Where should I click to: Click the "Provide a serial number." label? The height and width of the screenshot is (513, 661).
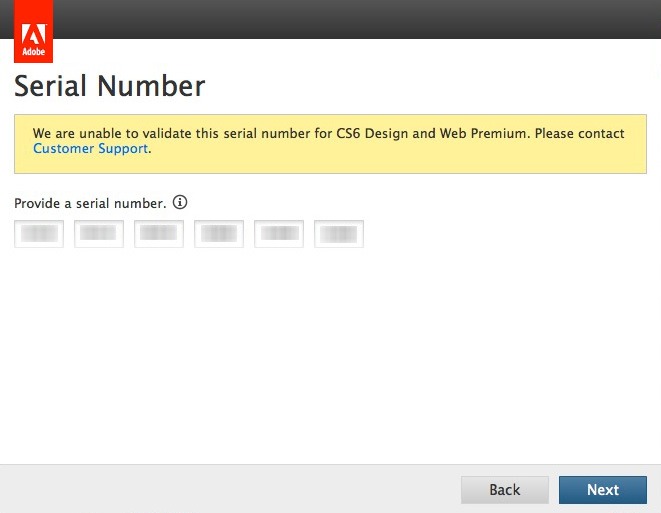click(90, 203)
